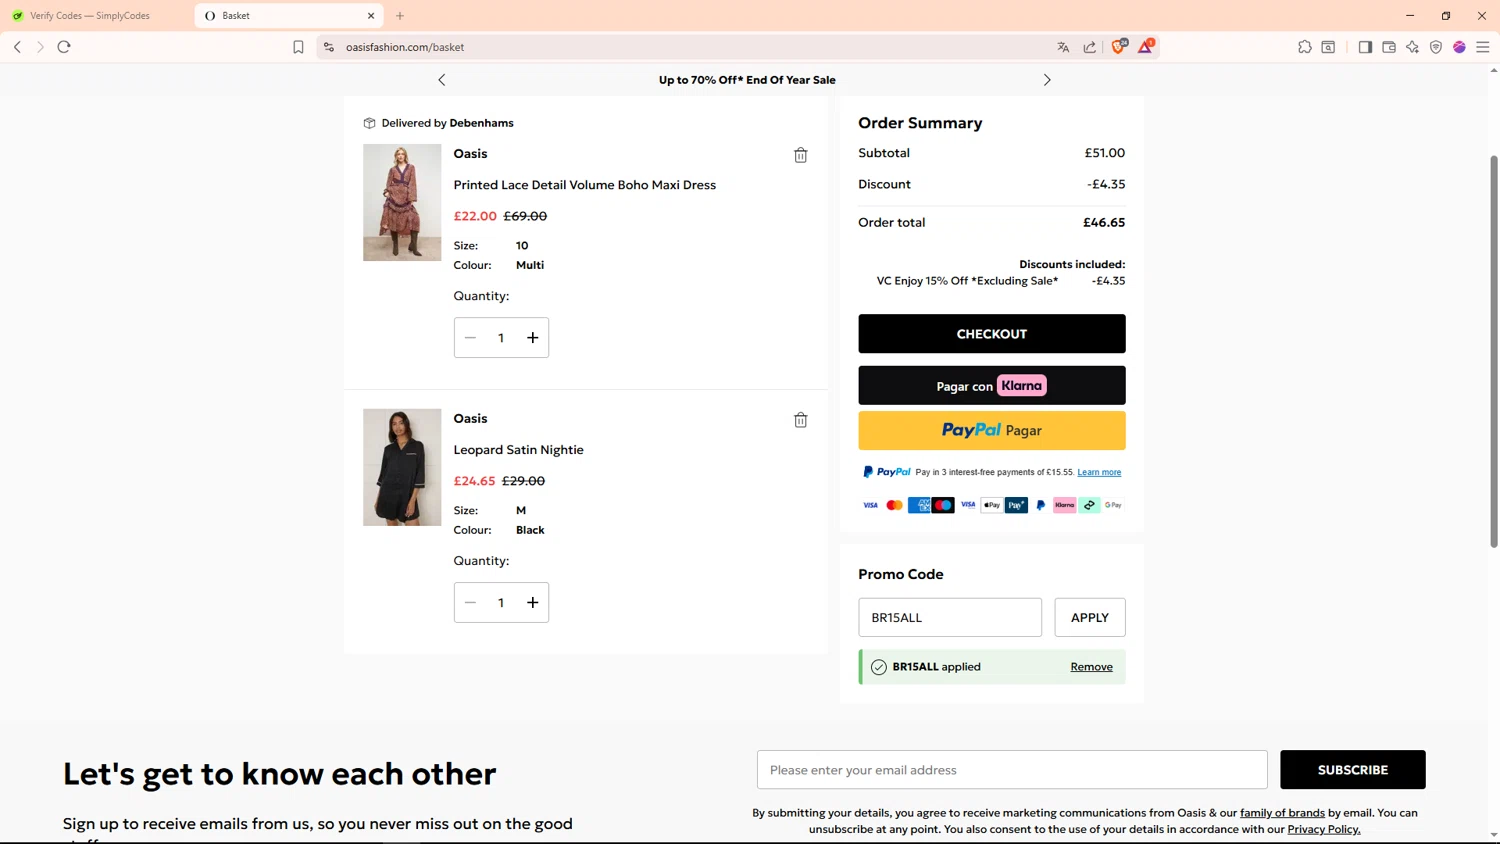Click the £24.65 nightie sale price
The image size is (1500, 844).
point(474,481)
